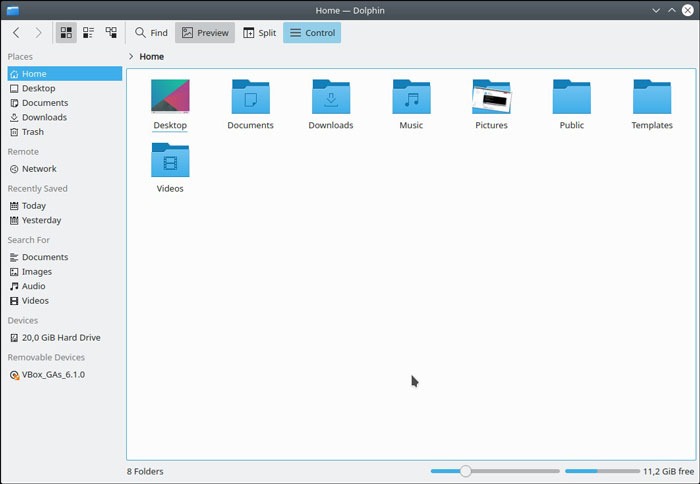Select the Desktop folder icon
The image size is (700, 484).
[170, 96]
